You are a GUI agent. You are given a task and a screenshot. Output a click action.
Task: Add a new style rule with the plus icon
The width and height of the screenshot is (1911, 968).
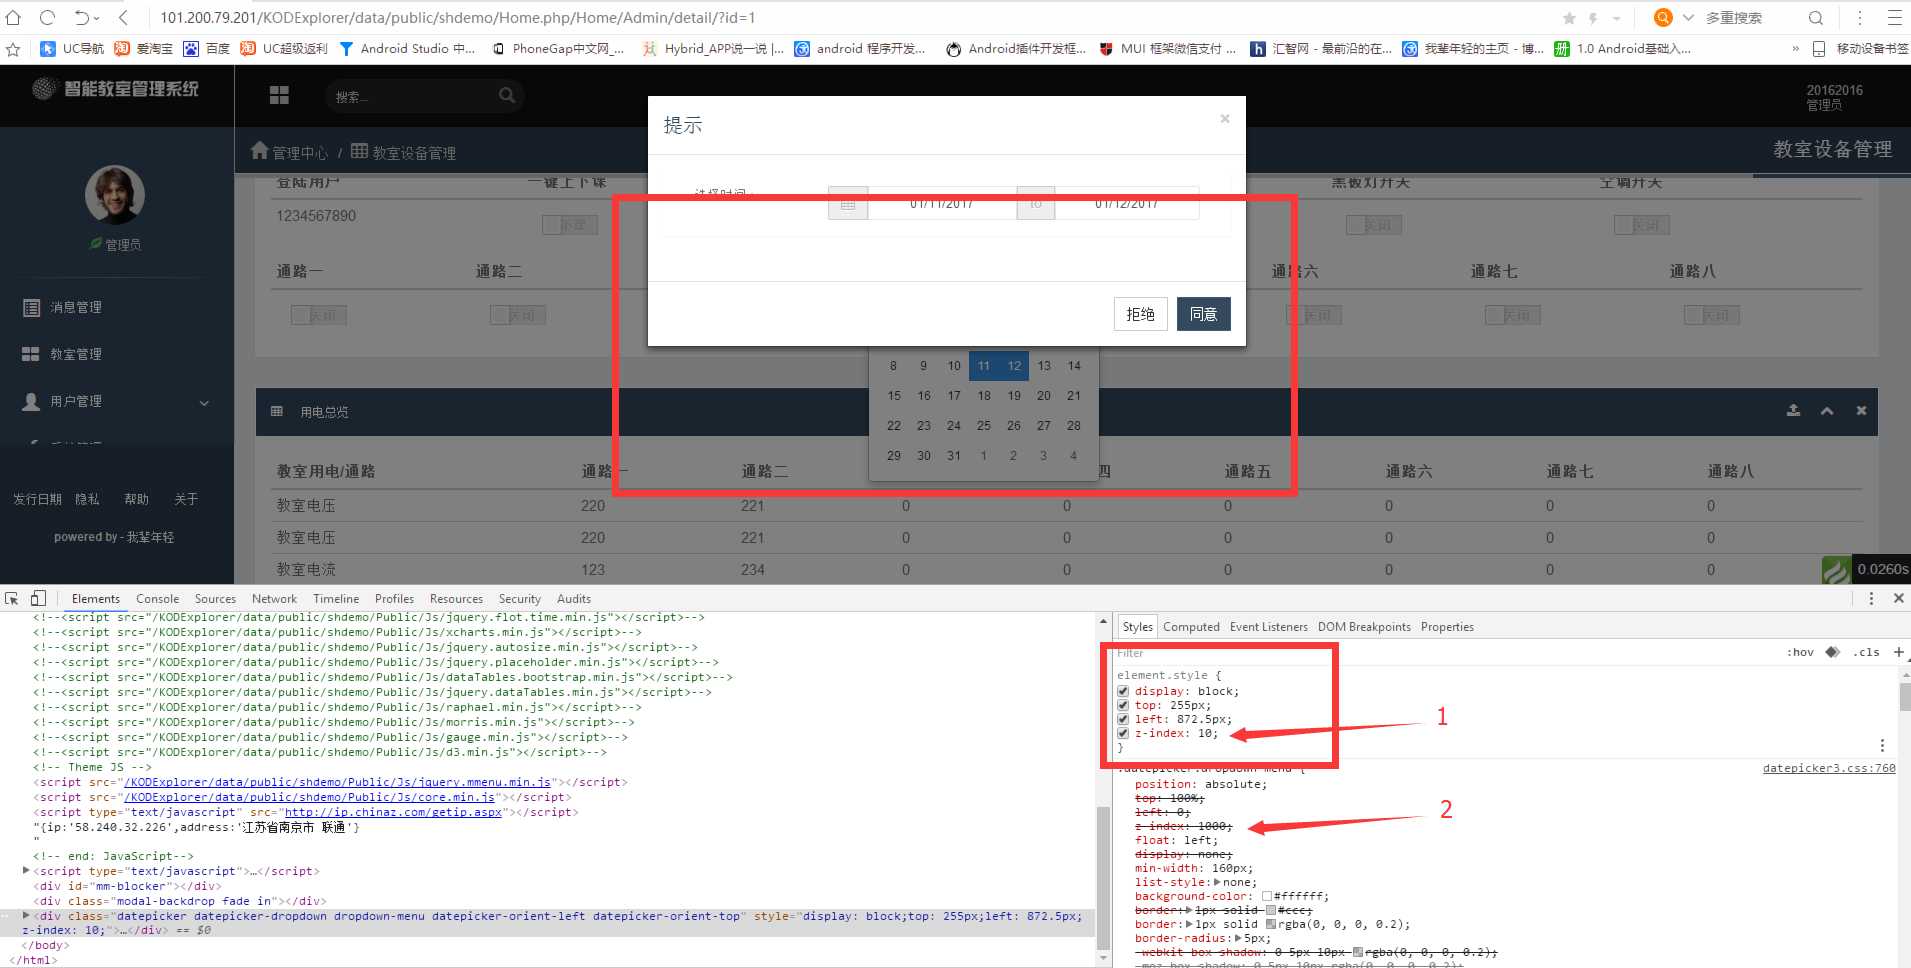(1899, 652)
